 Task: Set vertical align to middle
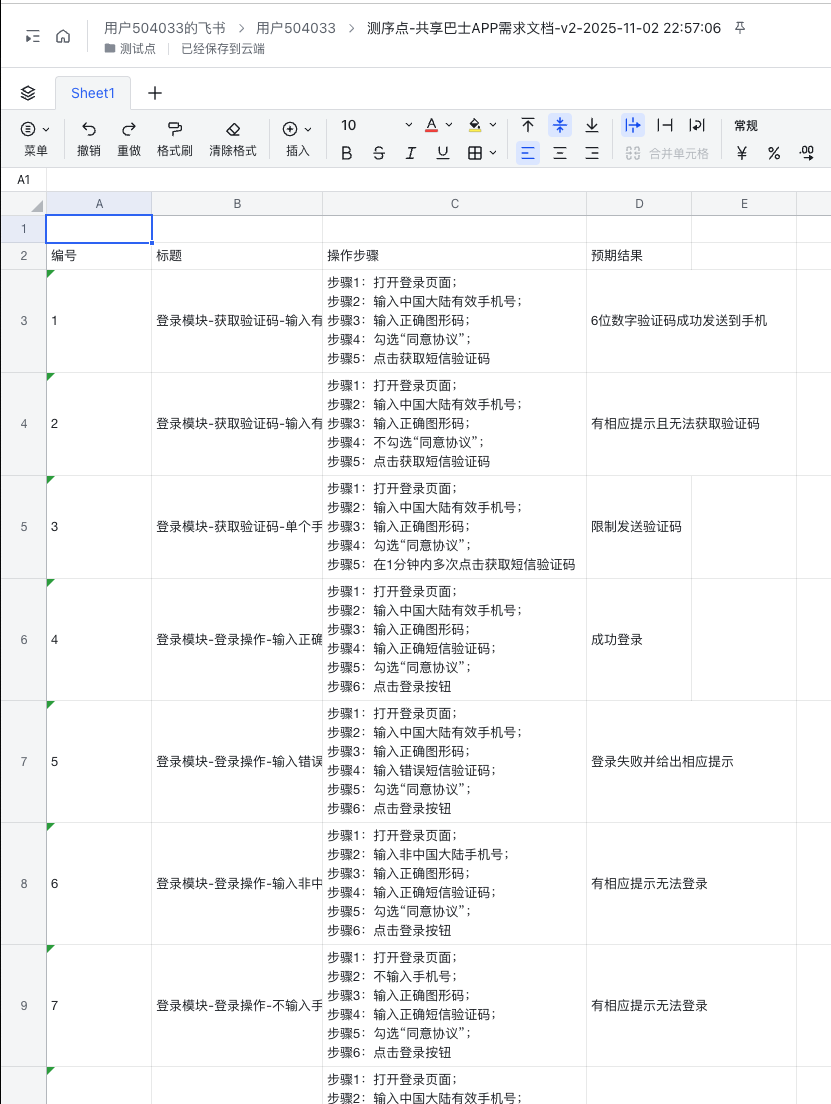(560, 125)
